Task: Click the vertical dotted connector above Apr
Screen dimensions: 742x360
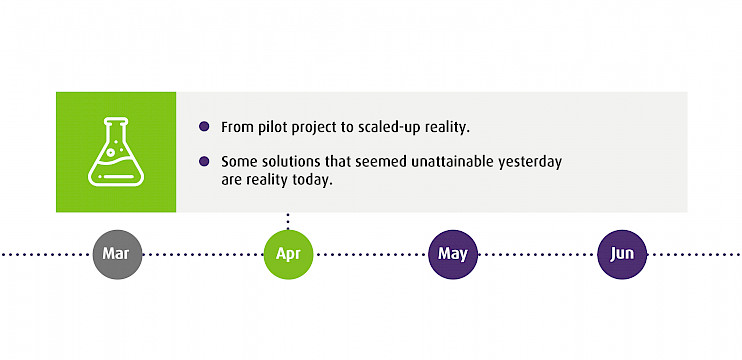Action: 288,221
